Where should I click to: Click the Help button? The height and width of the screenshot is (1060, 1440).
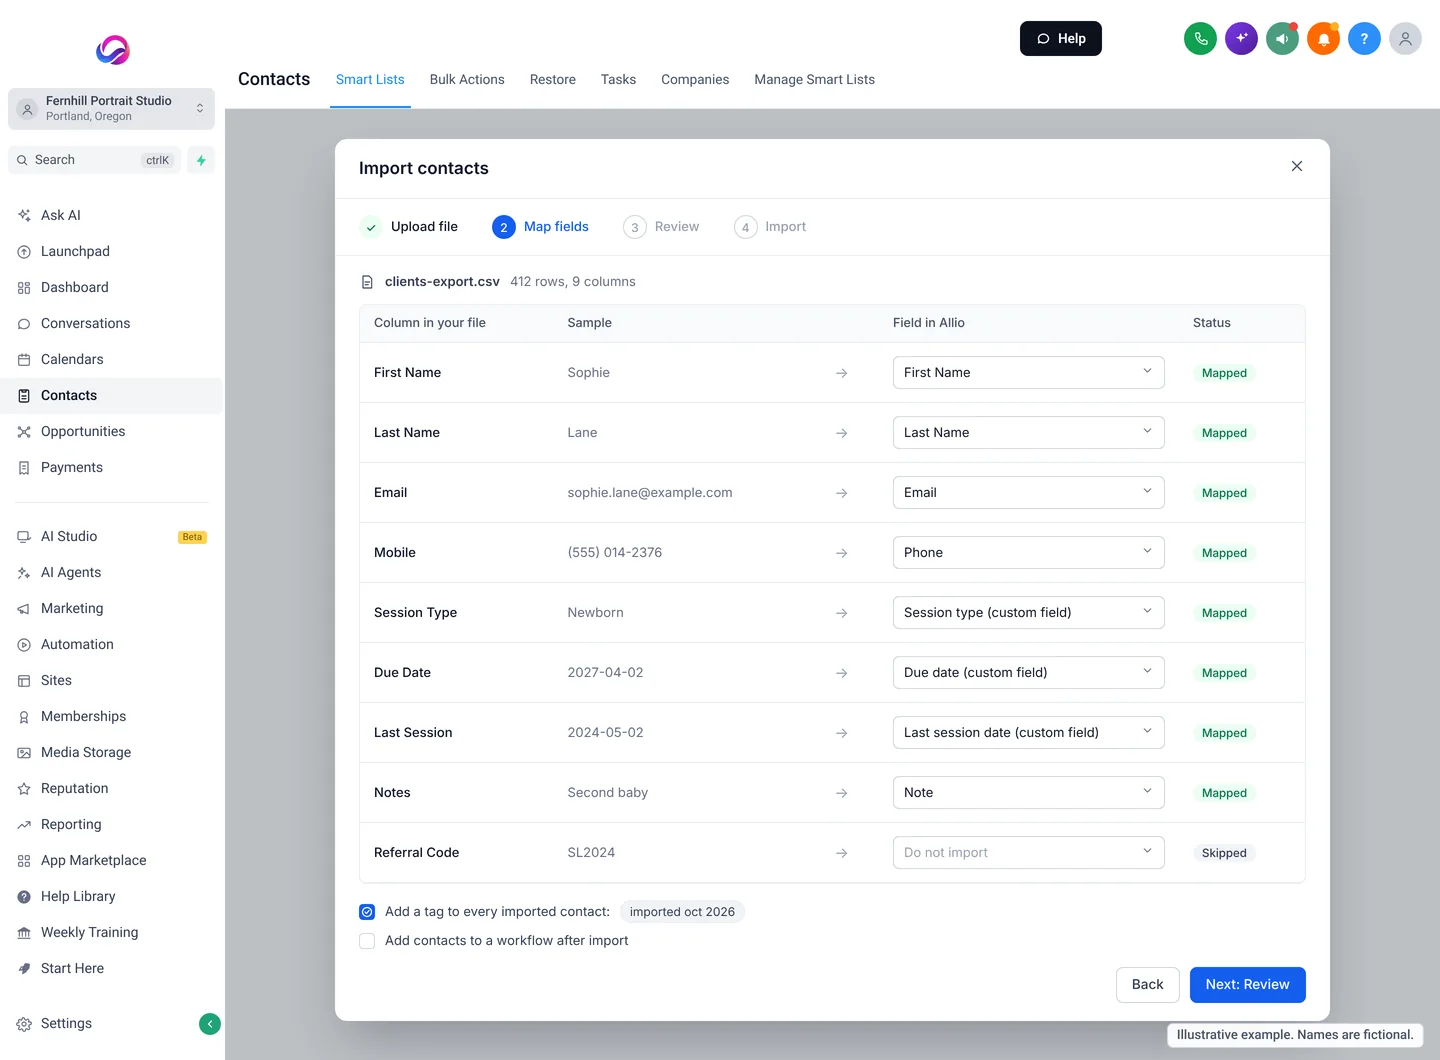[1060, 39]
